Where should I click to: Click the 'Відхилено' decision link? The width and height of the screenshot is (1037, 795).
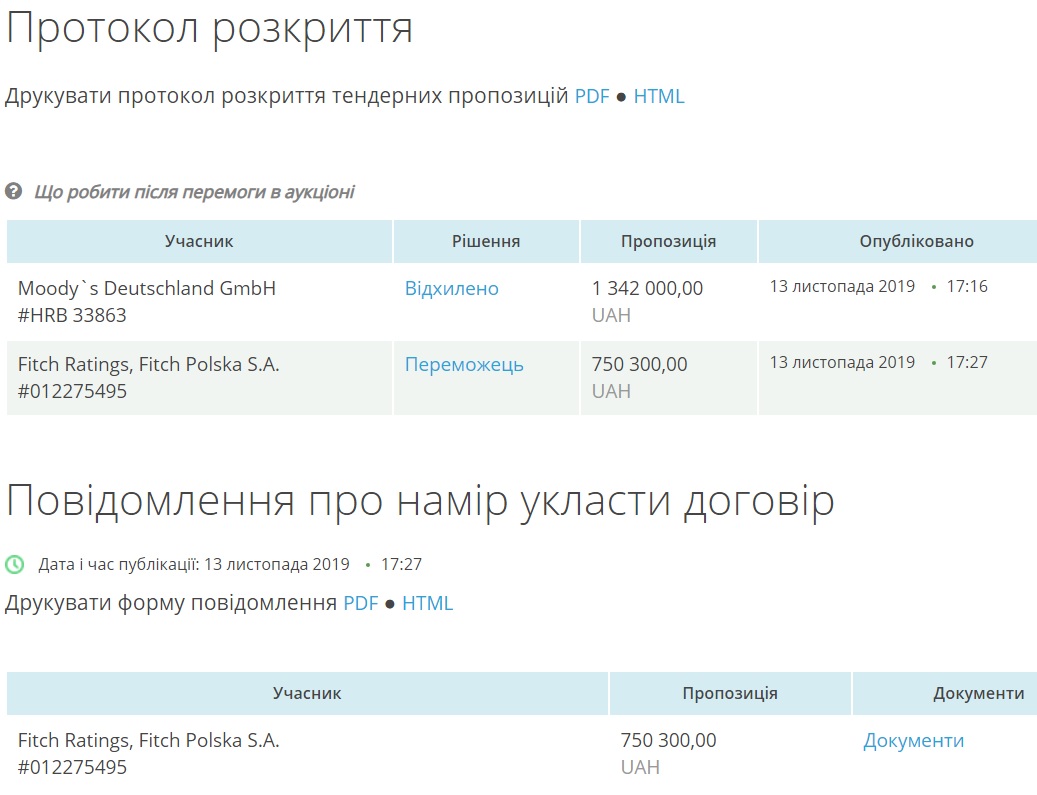tap(451, 289)
